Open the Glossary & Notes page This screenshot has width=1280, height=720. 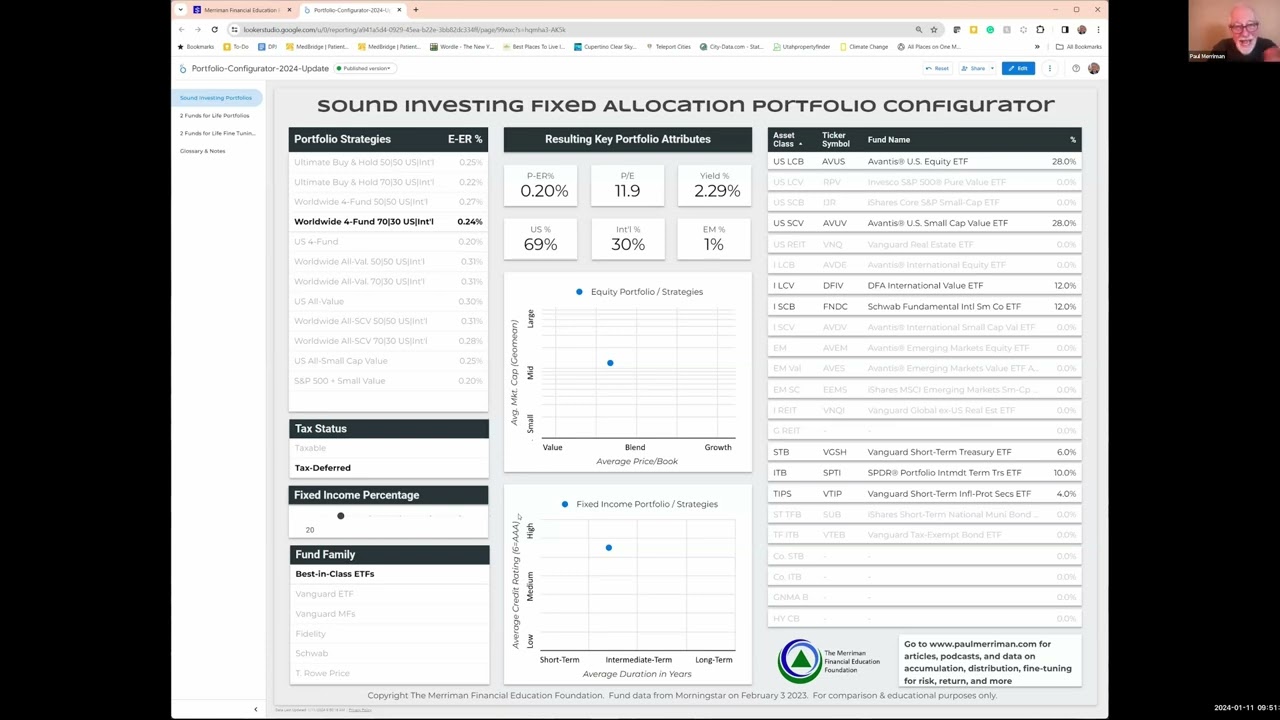202,151
